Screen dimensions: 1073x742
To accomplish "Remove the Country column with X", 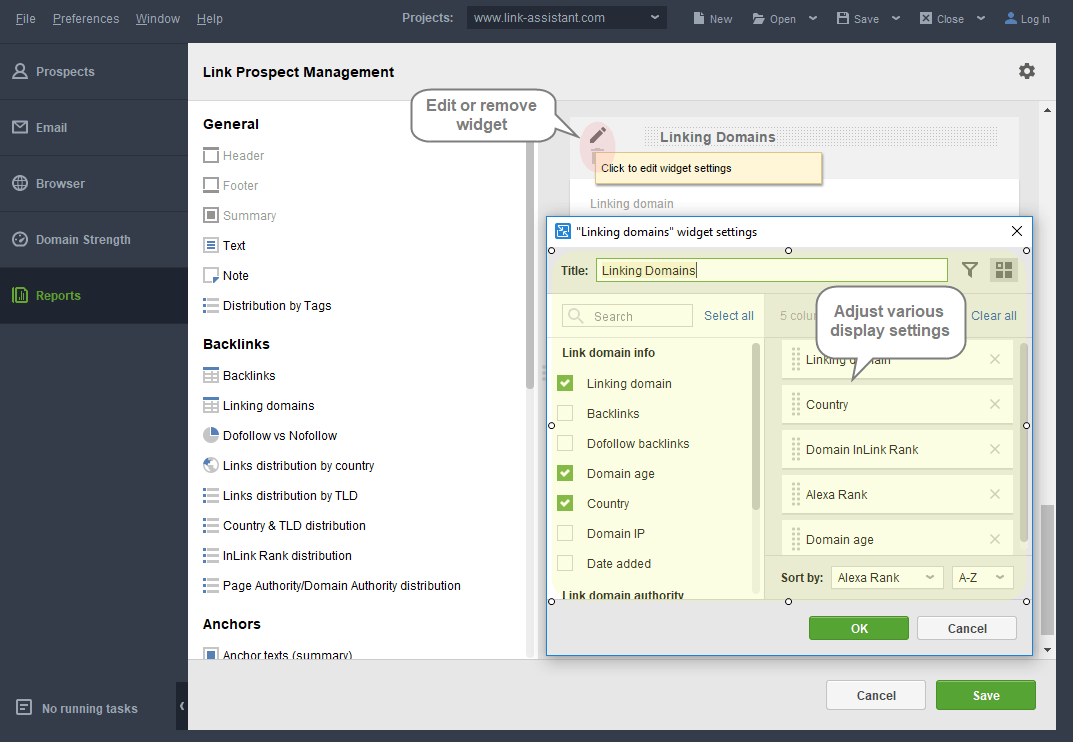I will pos(995,405).
